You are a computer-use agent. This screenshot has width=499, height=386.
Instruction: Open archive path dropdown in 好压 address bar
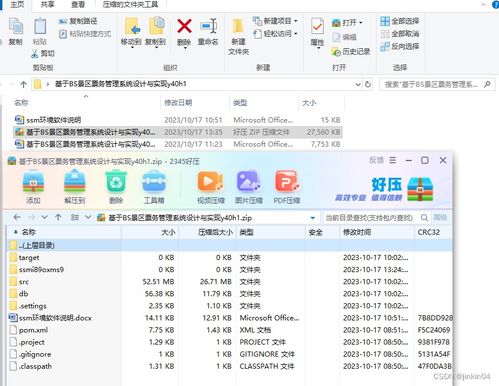[x=313, y=218]
